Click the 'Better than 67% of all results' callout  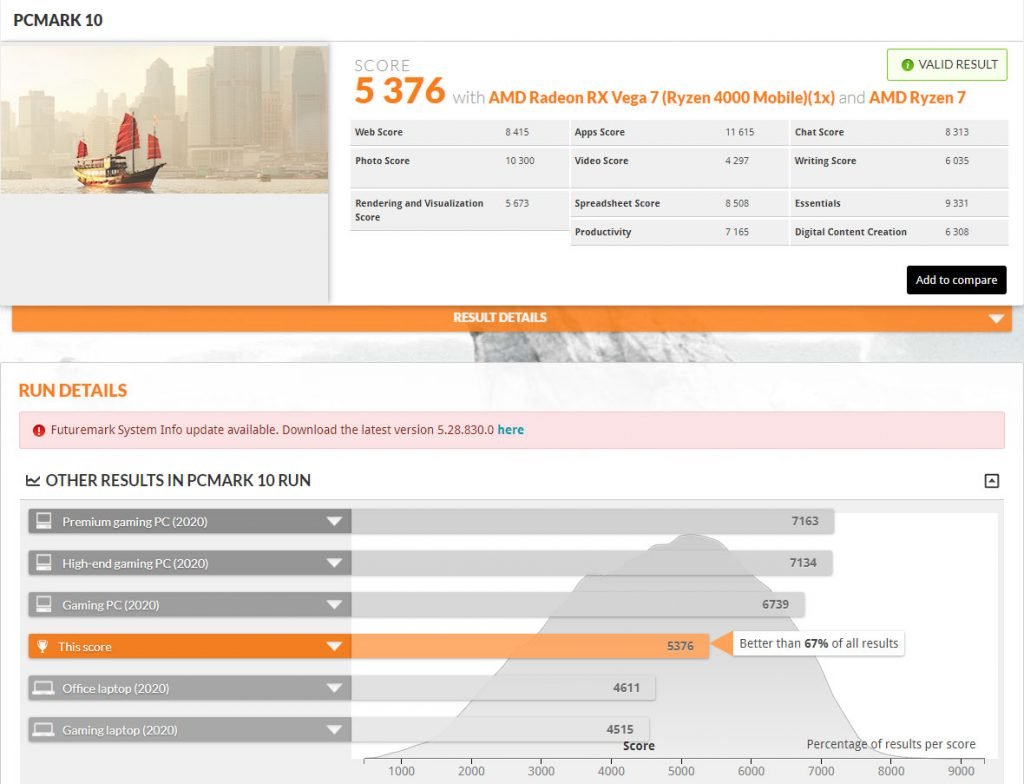[818, 644]
